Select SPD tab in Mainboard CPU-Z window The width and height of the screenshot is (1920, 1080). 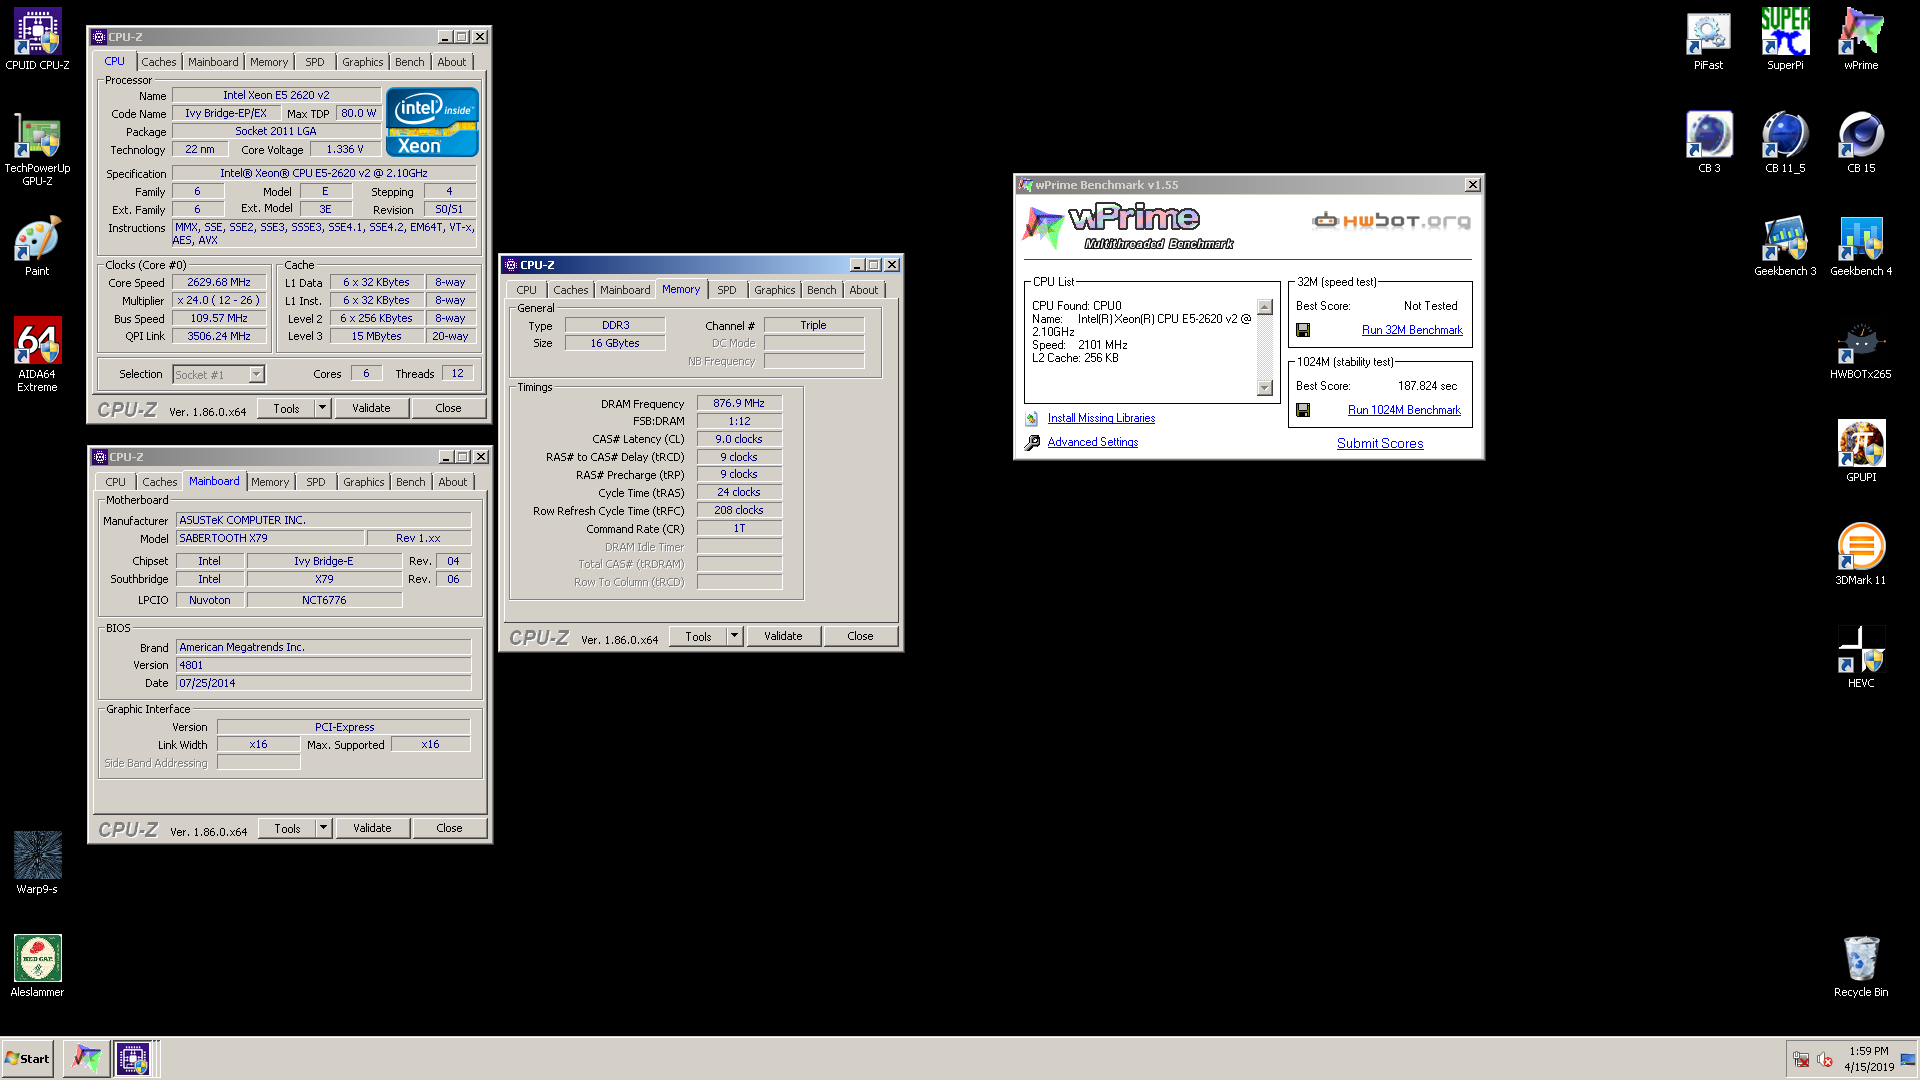pos(315,482)
